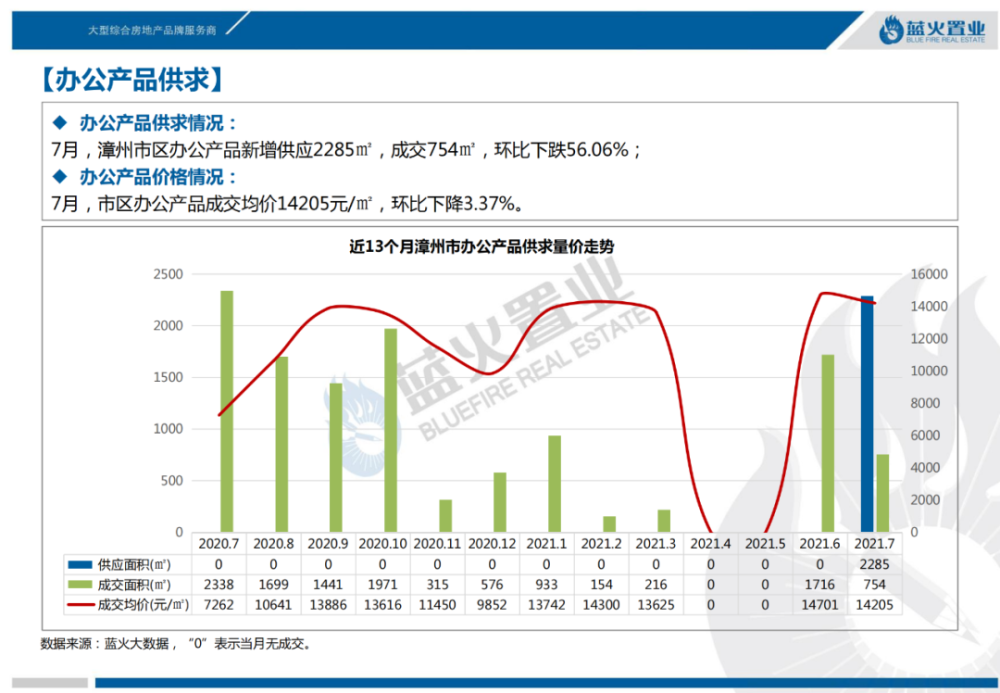Select the 办公产品供求情况 subheading
The height and width of the screenshot is (693, 1000).
[158, 122]
